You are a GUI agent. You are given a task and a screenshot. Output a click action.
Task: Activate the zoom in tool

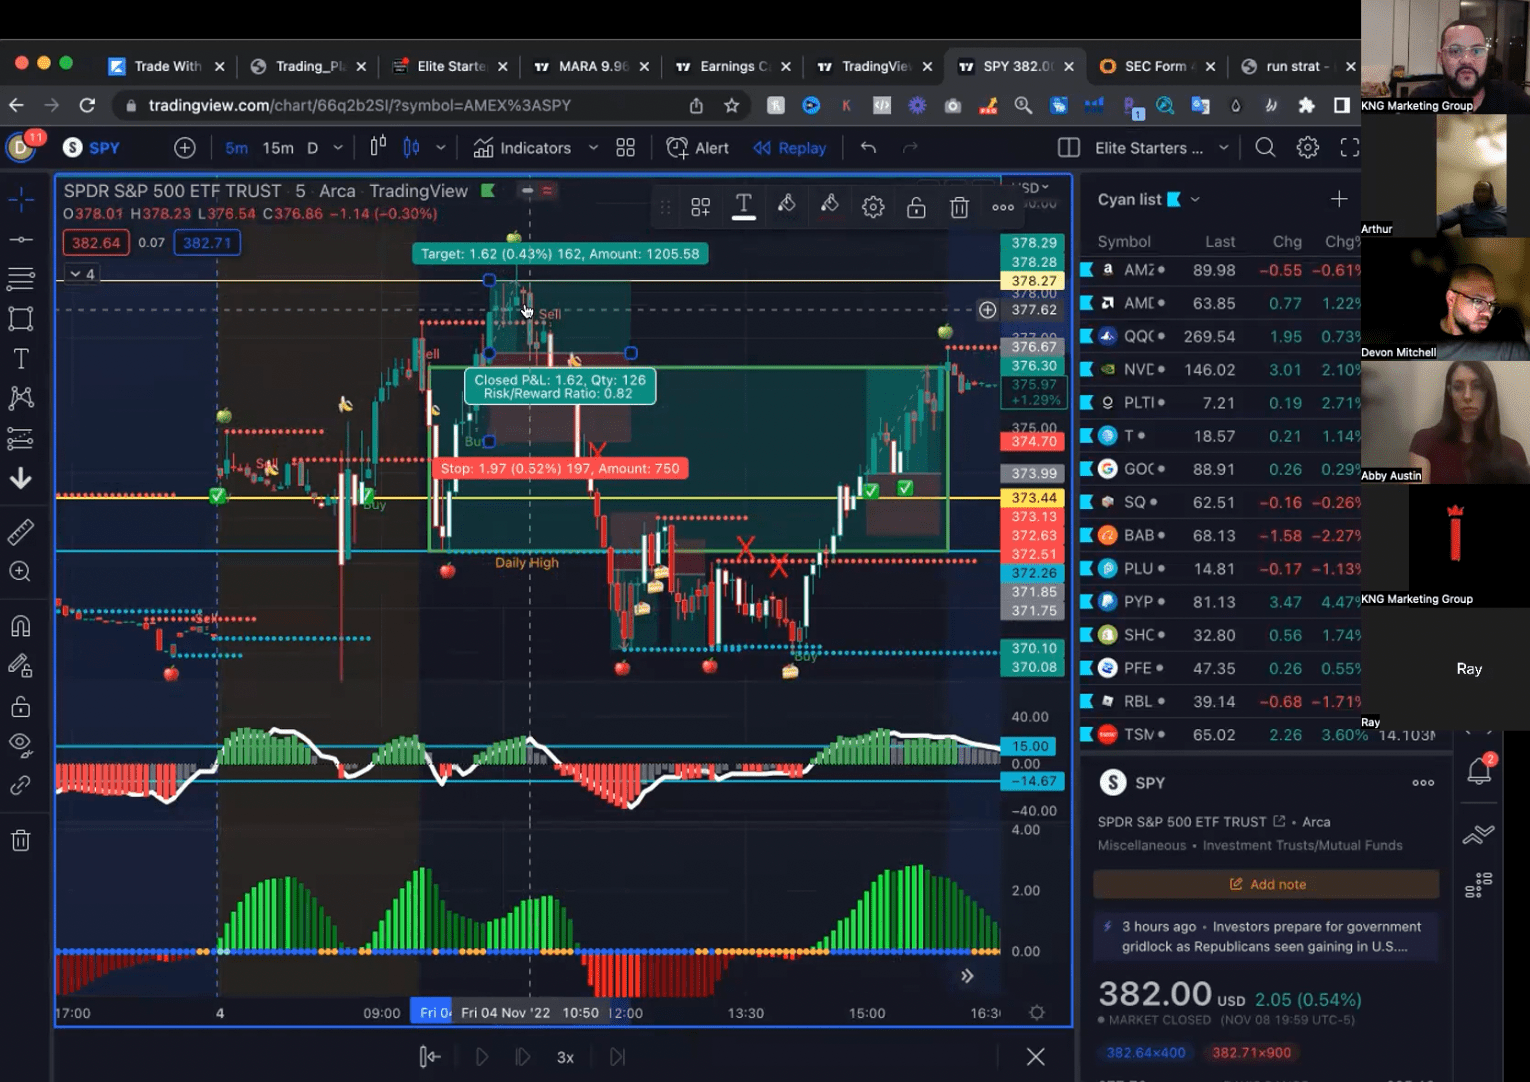tap(21, 572)
